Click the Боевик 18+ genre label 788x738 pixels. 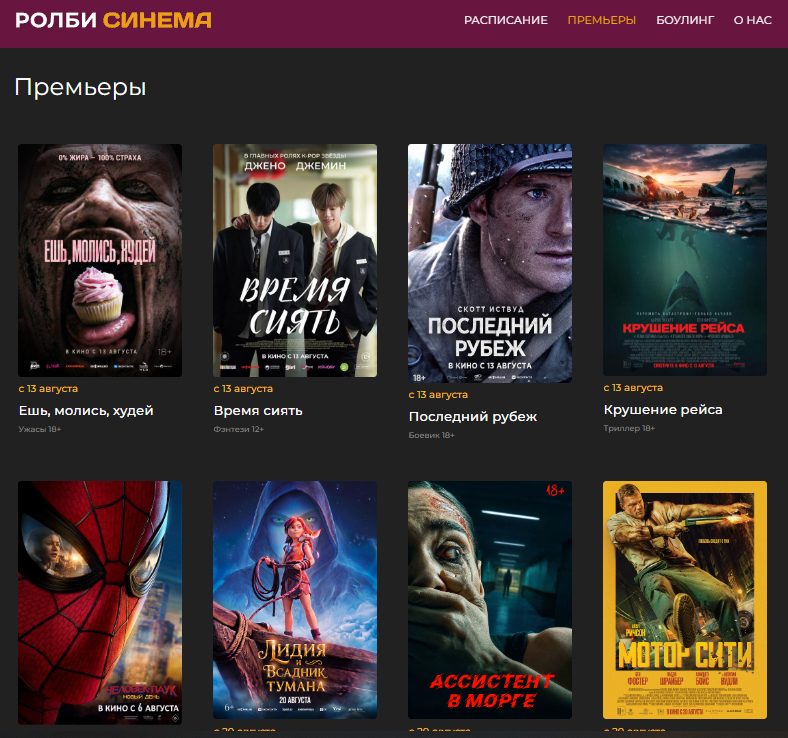pos(432,435)
